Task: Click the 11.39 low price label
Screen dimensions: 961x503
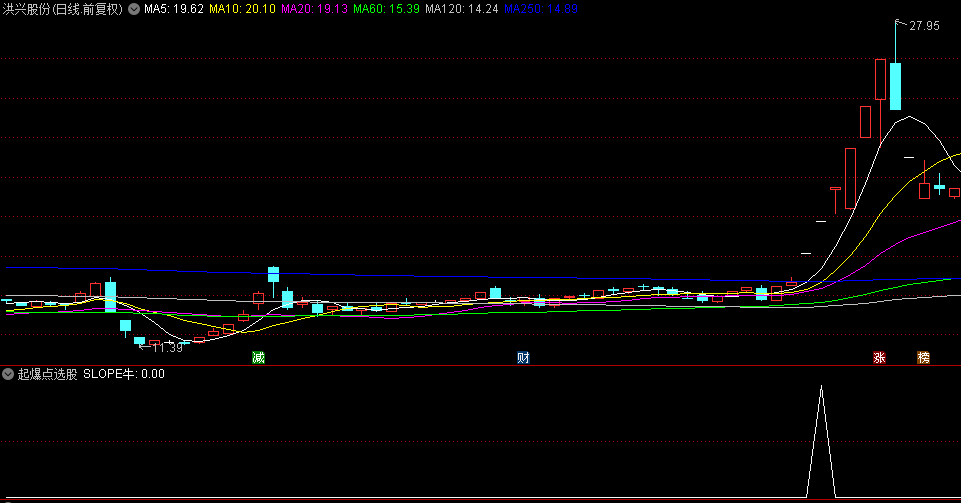Action: coord(167,348)
